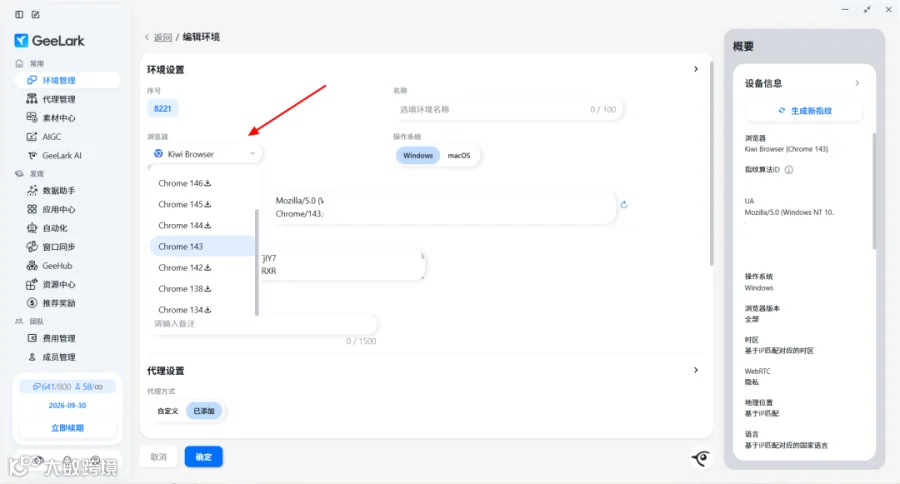Image resolution: width=900 pixels, height=484 pixels.
Task: Click 立即续期 renew link
Action: point(67,428)
